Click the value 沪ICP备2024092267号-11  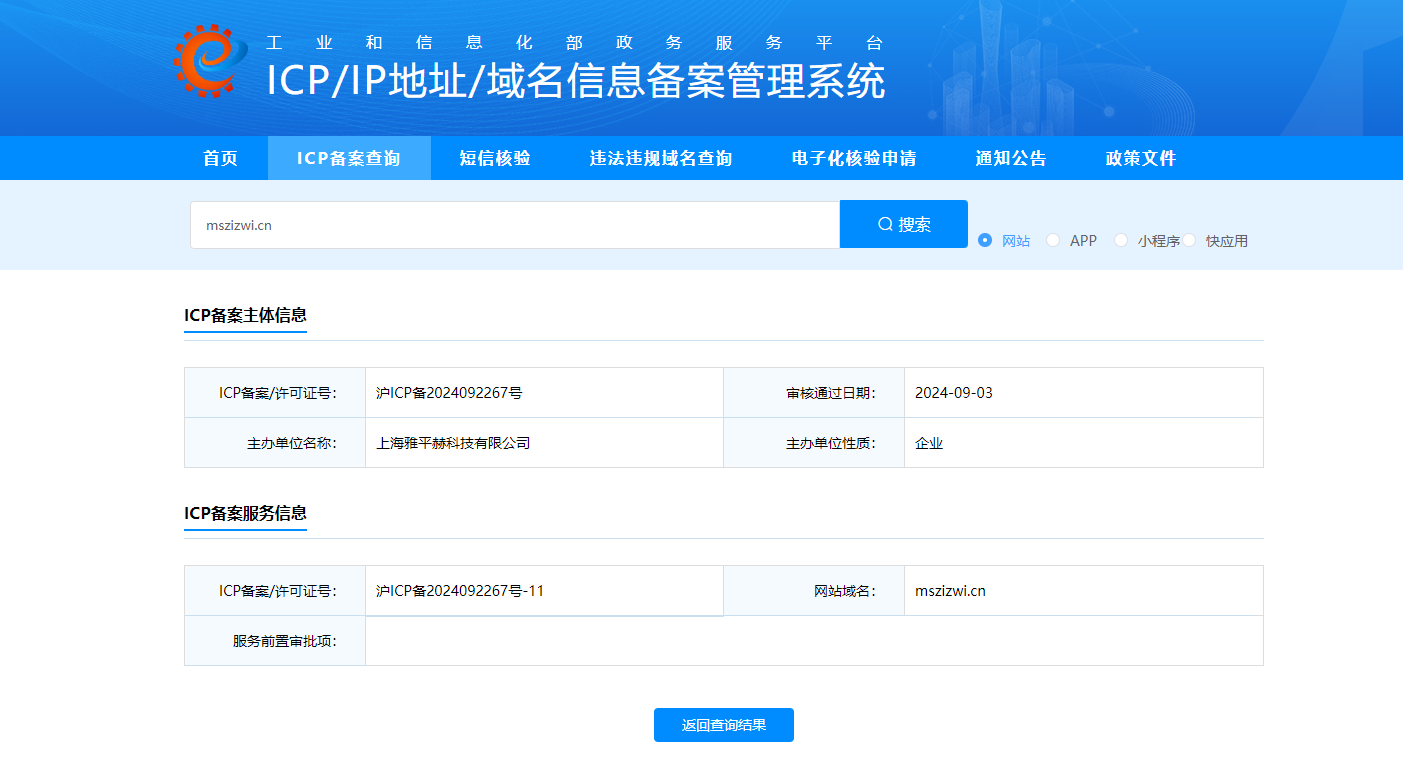460,591
